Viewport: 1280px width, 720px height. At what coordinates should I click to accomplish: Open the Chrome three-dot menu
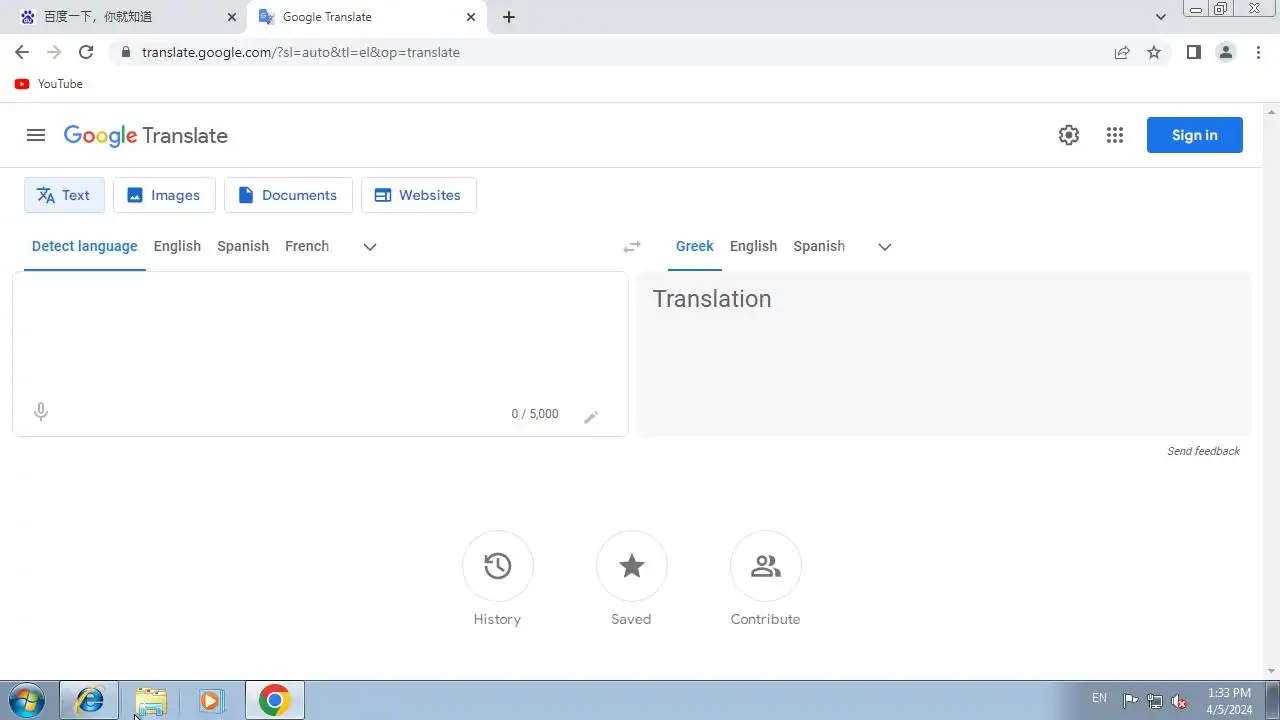click(1258, 52)
